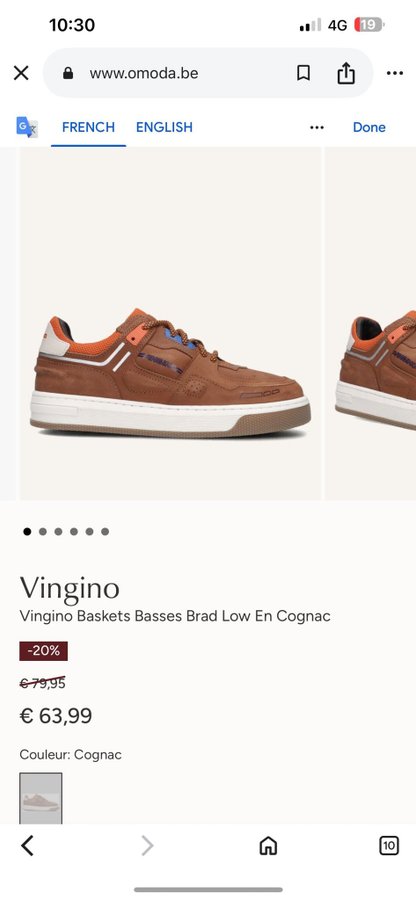This screenshot has width=416, height=900.
Task: Open the browser home icon
Action: [268, 845]
